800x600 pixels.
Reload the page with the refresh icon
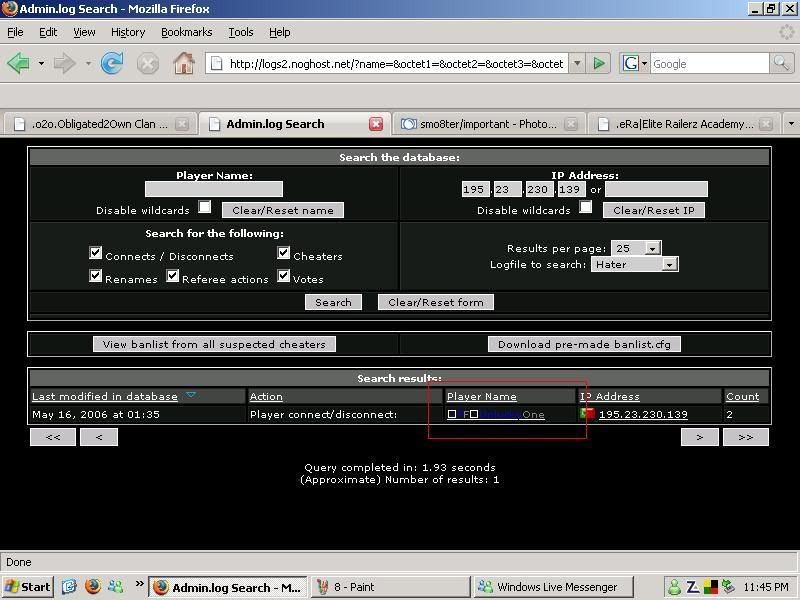point(112,63)
